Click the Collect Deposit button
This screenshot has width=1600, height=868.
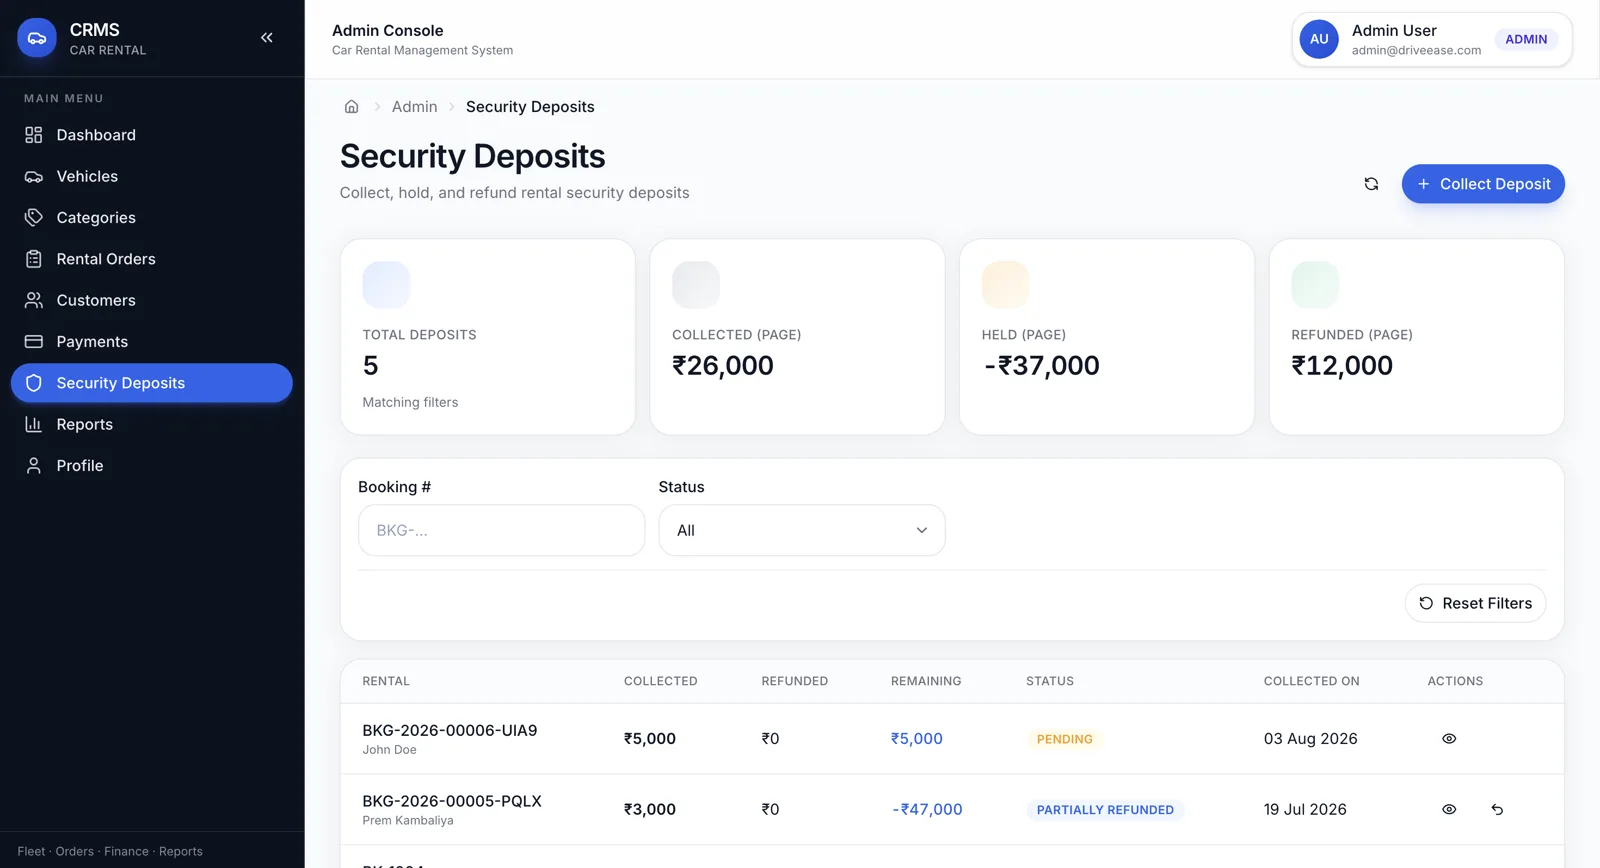pos(1483,184)
